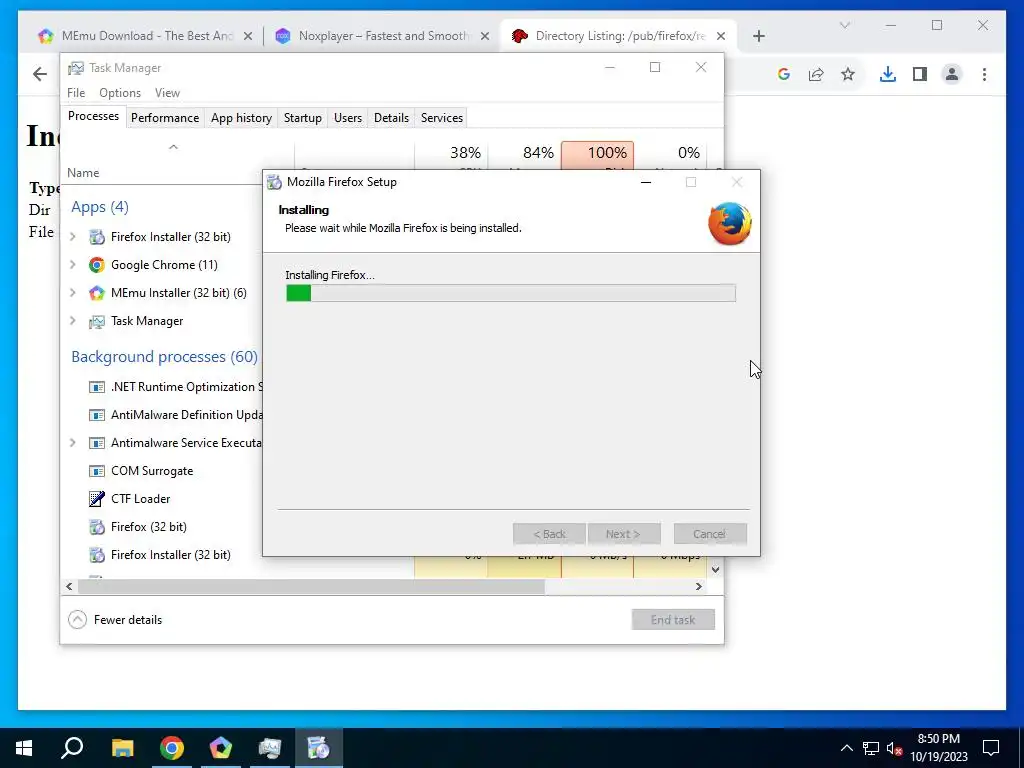Toggle the Chrome side panel icon

920,74
